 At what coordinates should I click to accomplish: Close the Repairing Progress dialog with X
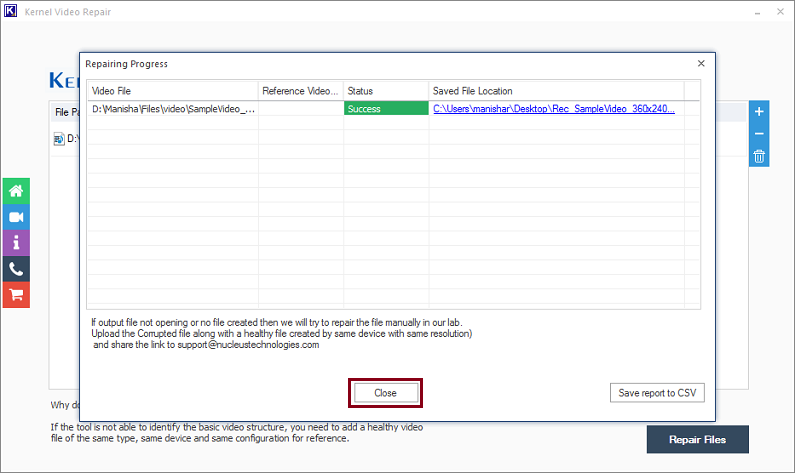(x=701, y=64)
